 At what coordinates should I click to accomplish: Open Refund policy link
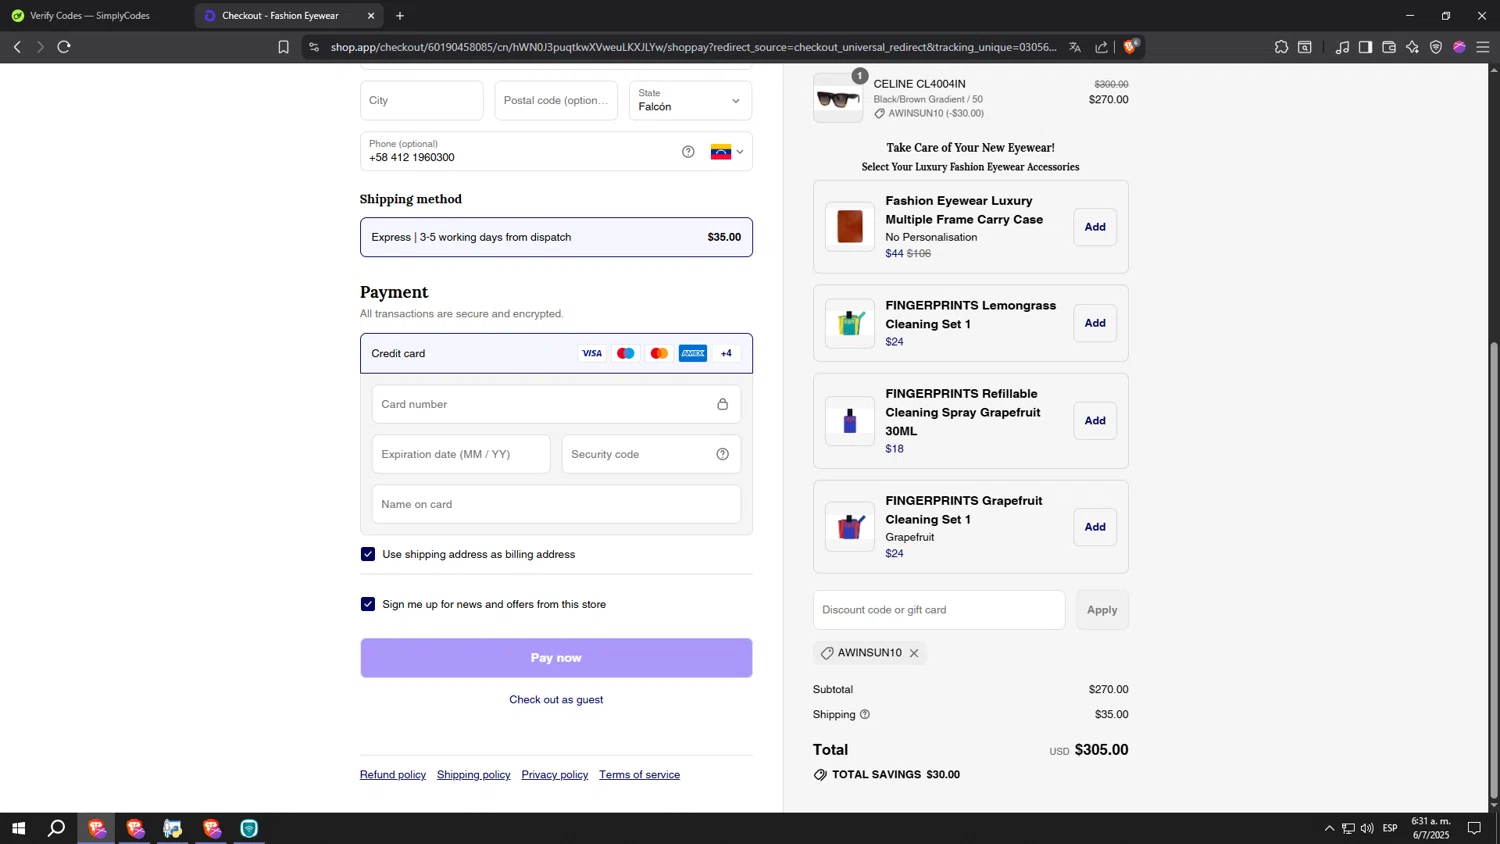[393, 775]
